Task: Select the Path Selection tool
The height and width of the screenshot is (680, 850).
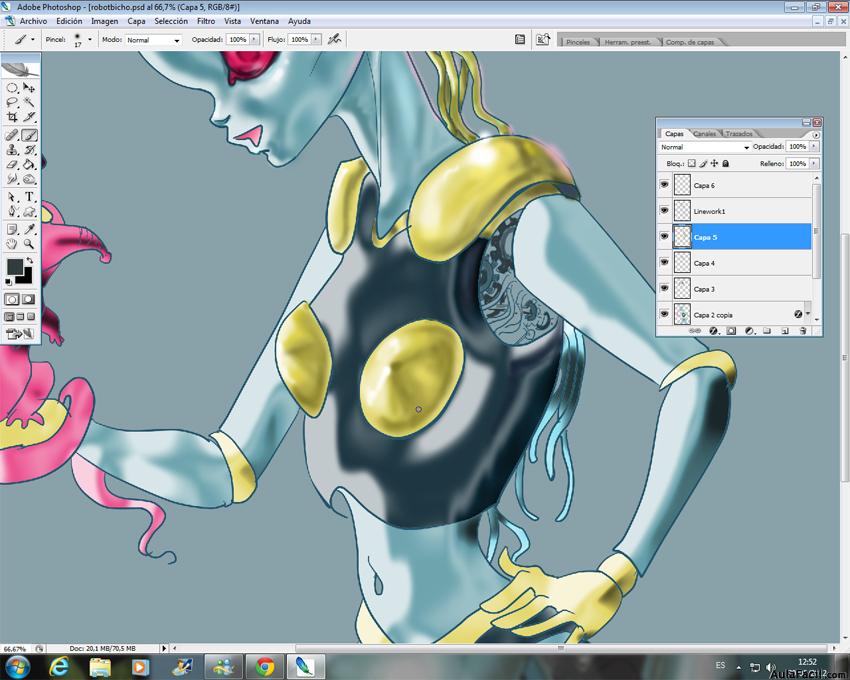Action: point(12,197)
